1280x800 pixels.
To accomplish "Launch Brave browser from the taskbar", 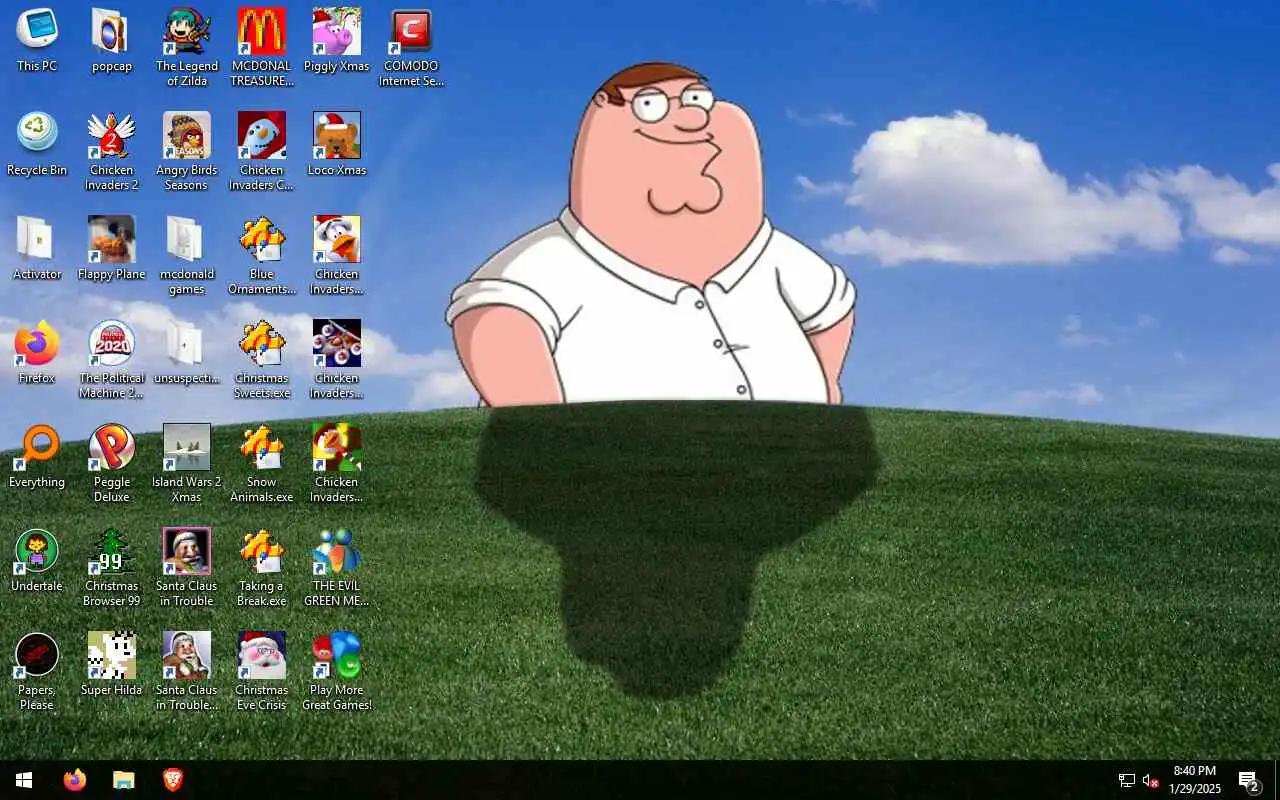I will pyautogui.click(x=173, y=780).
